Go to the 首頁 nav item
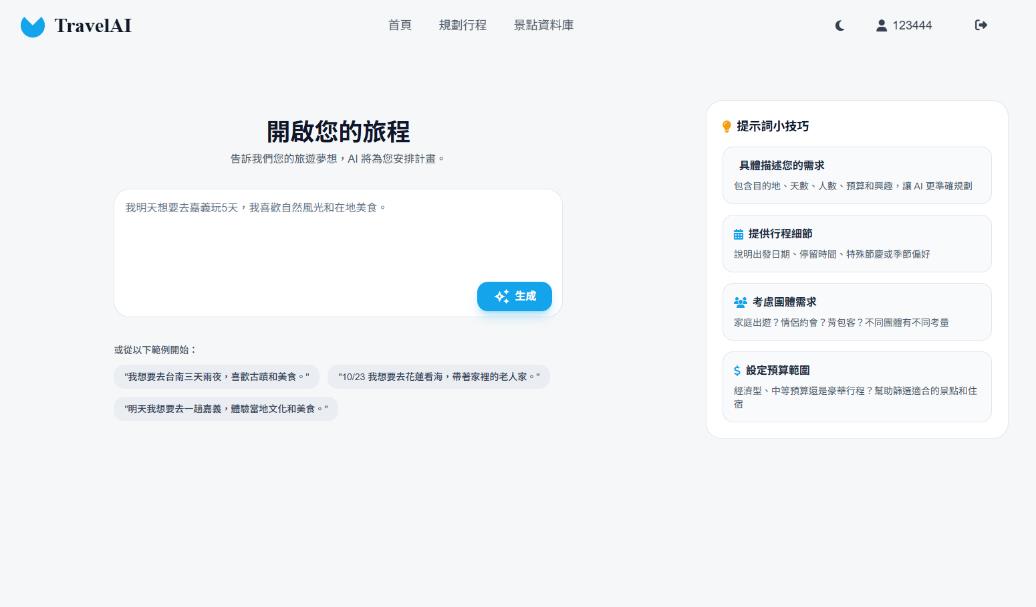 point(400,25)
